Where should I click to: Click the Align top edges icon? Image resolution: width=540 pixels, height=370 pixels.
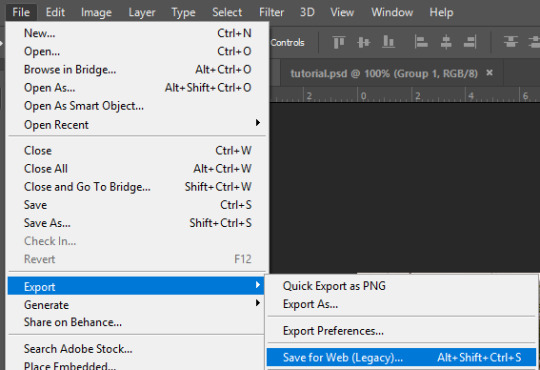(x=339, y=42)
